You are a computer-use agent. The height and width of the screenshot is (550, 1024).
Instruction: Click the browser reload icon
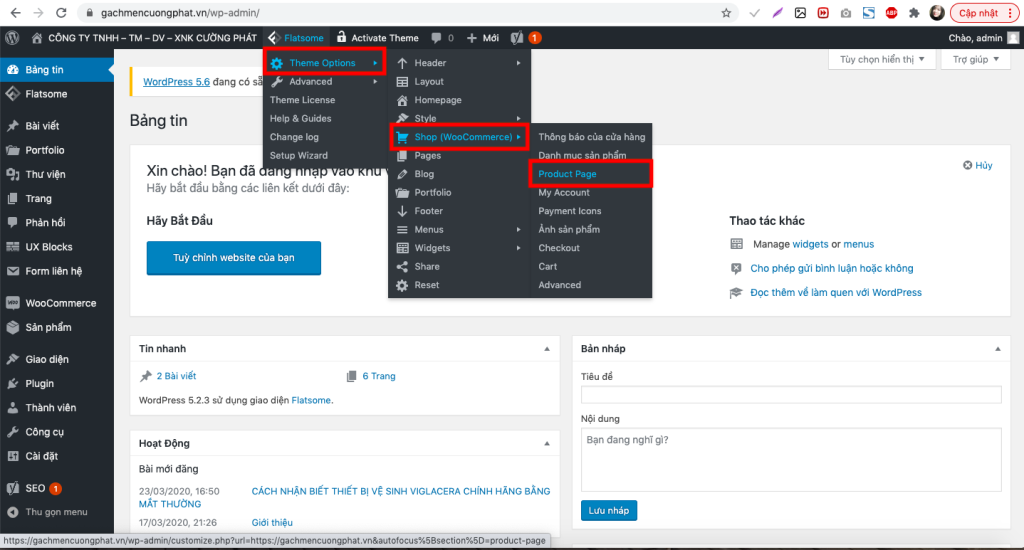pos(62,13)
